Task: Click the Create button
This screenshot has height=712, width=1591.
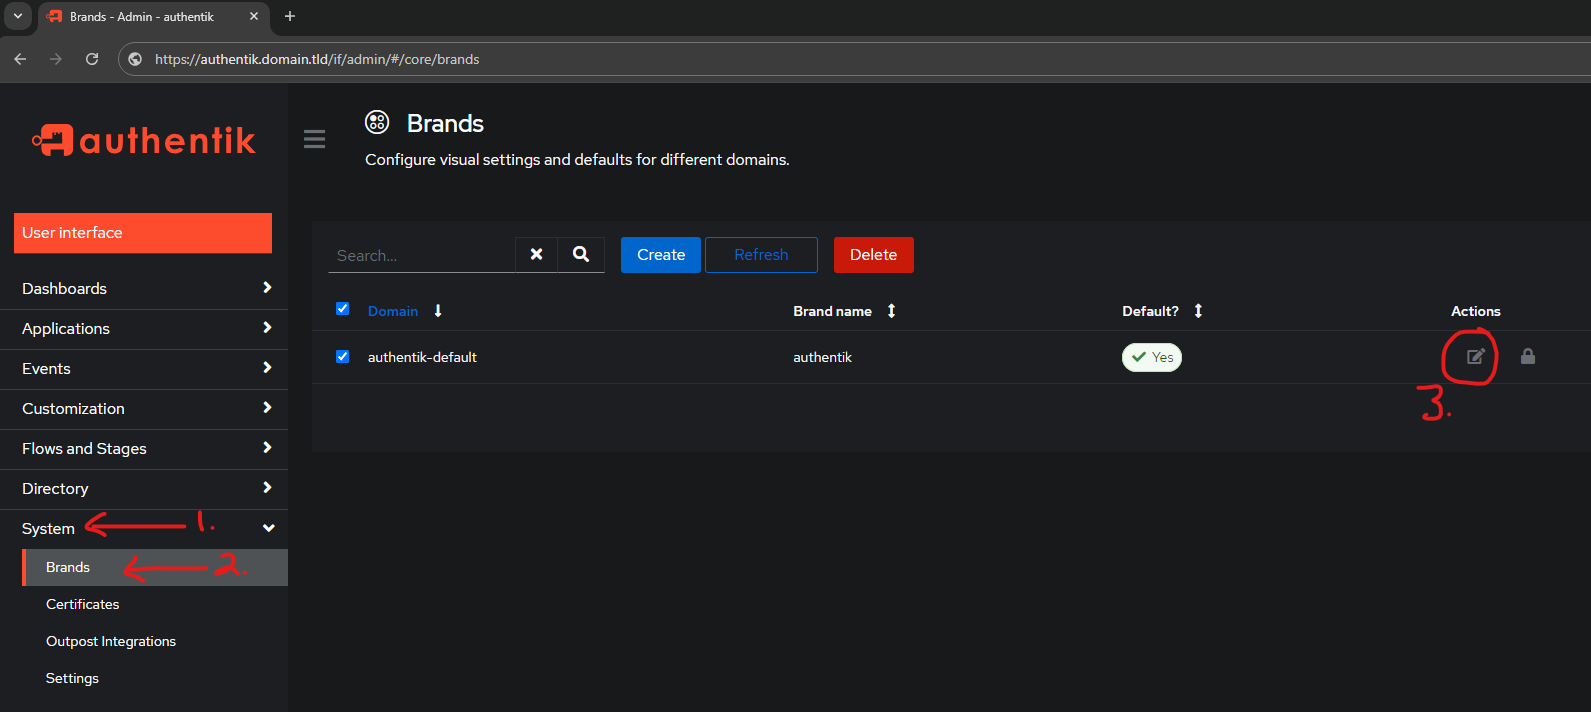Action: coord(661,255)
